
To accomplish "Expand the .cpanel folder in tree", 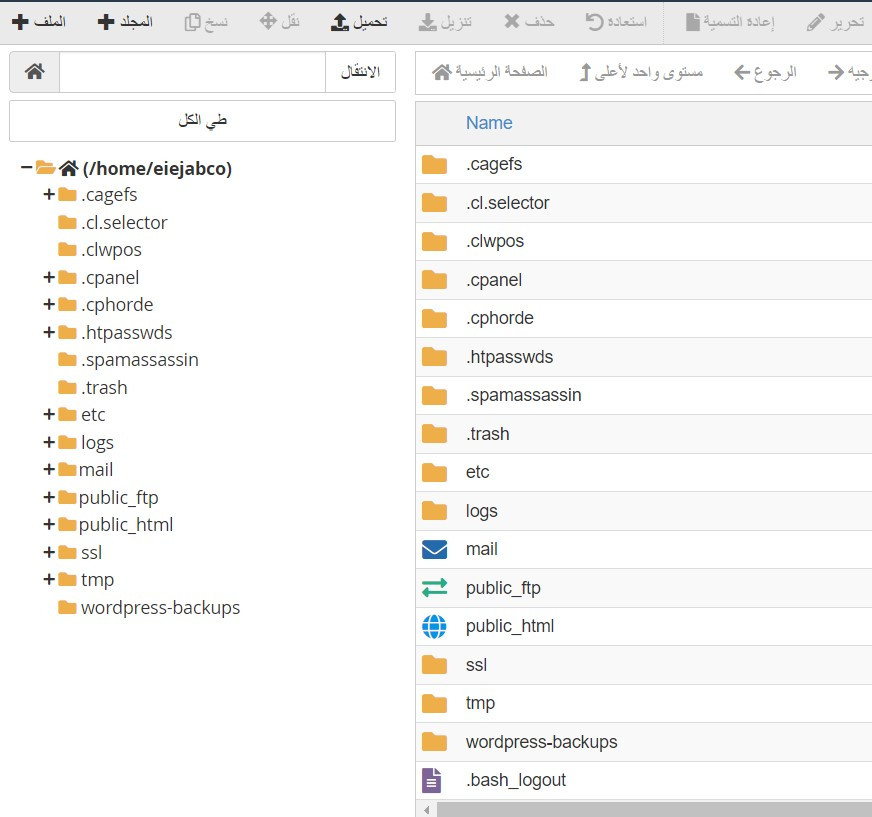I will [x=48, y=277].
